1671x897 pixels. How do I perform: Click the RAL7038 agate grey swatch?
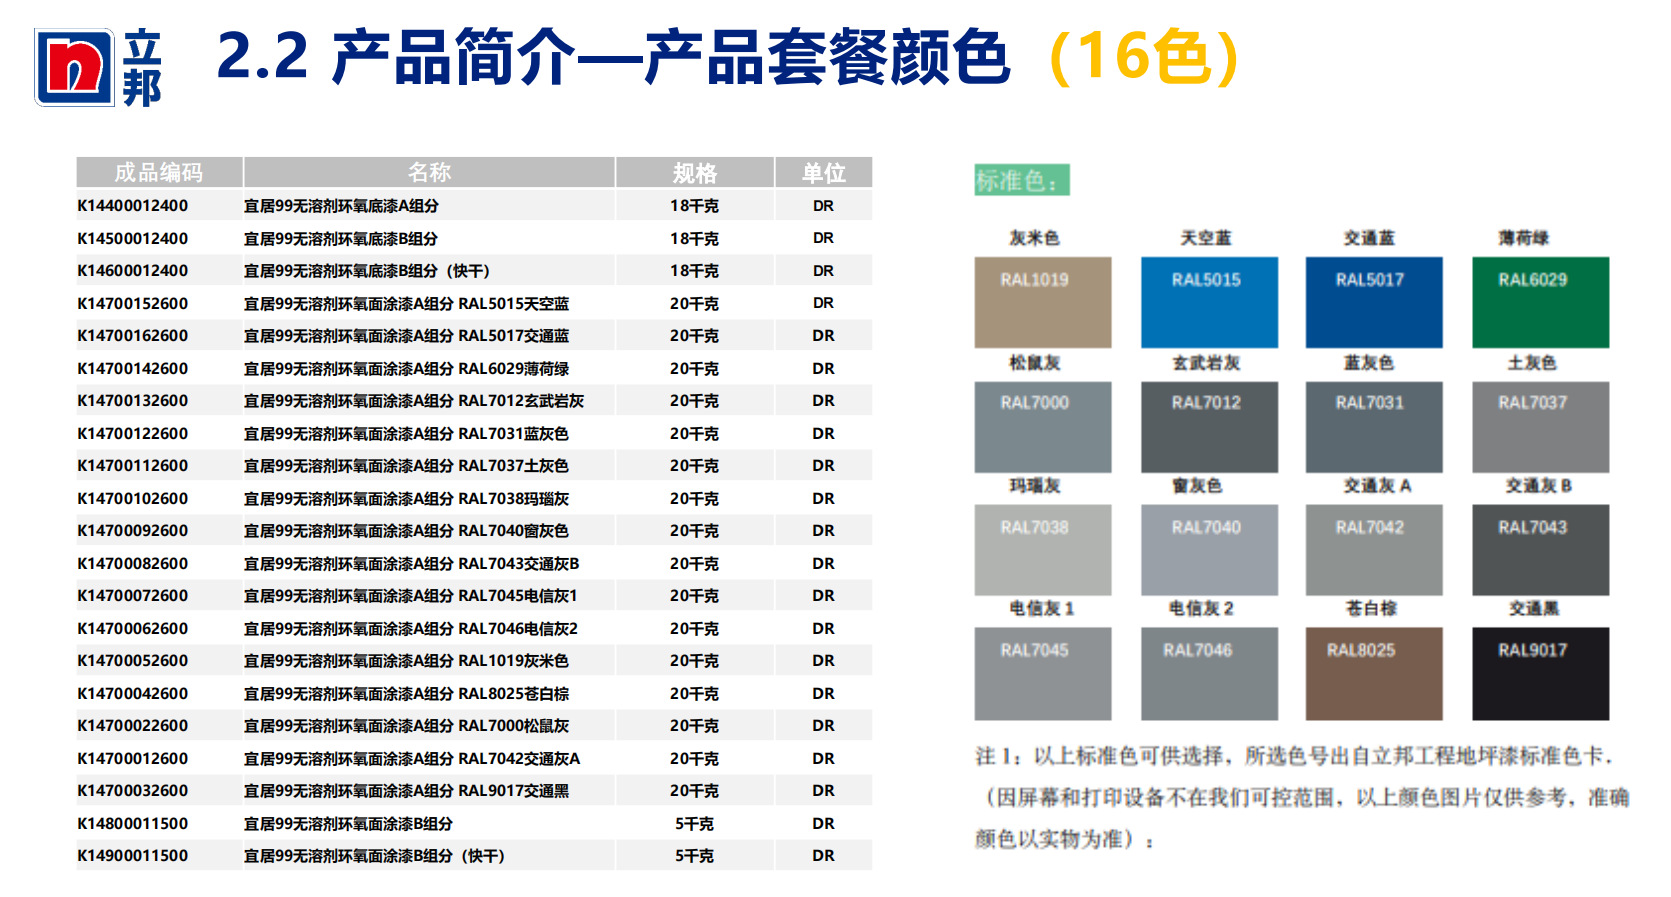1043,550
